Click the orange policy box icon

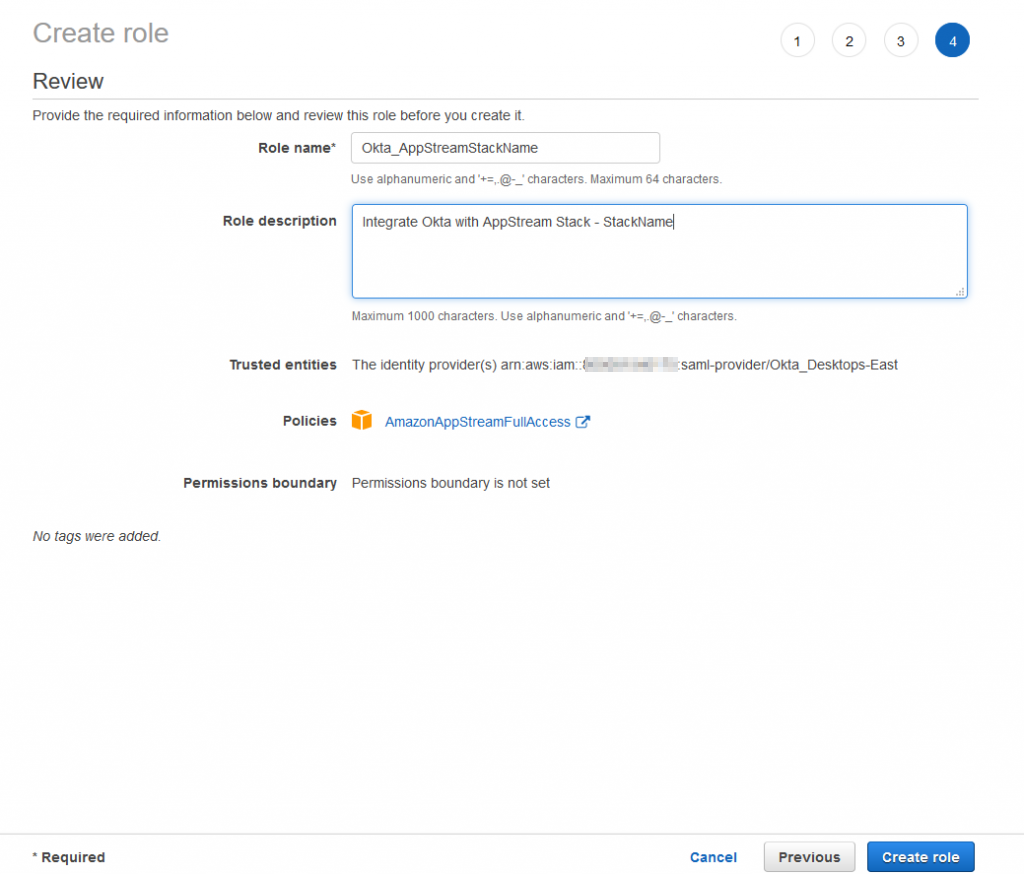361,420
